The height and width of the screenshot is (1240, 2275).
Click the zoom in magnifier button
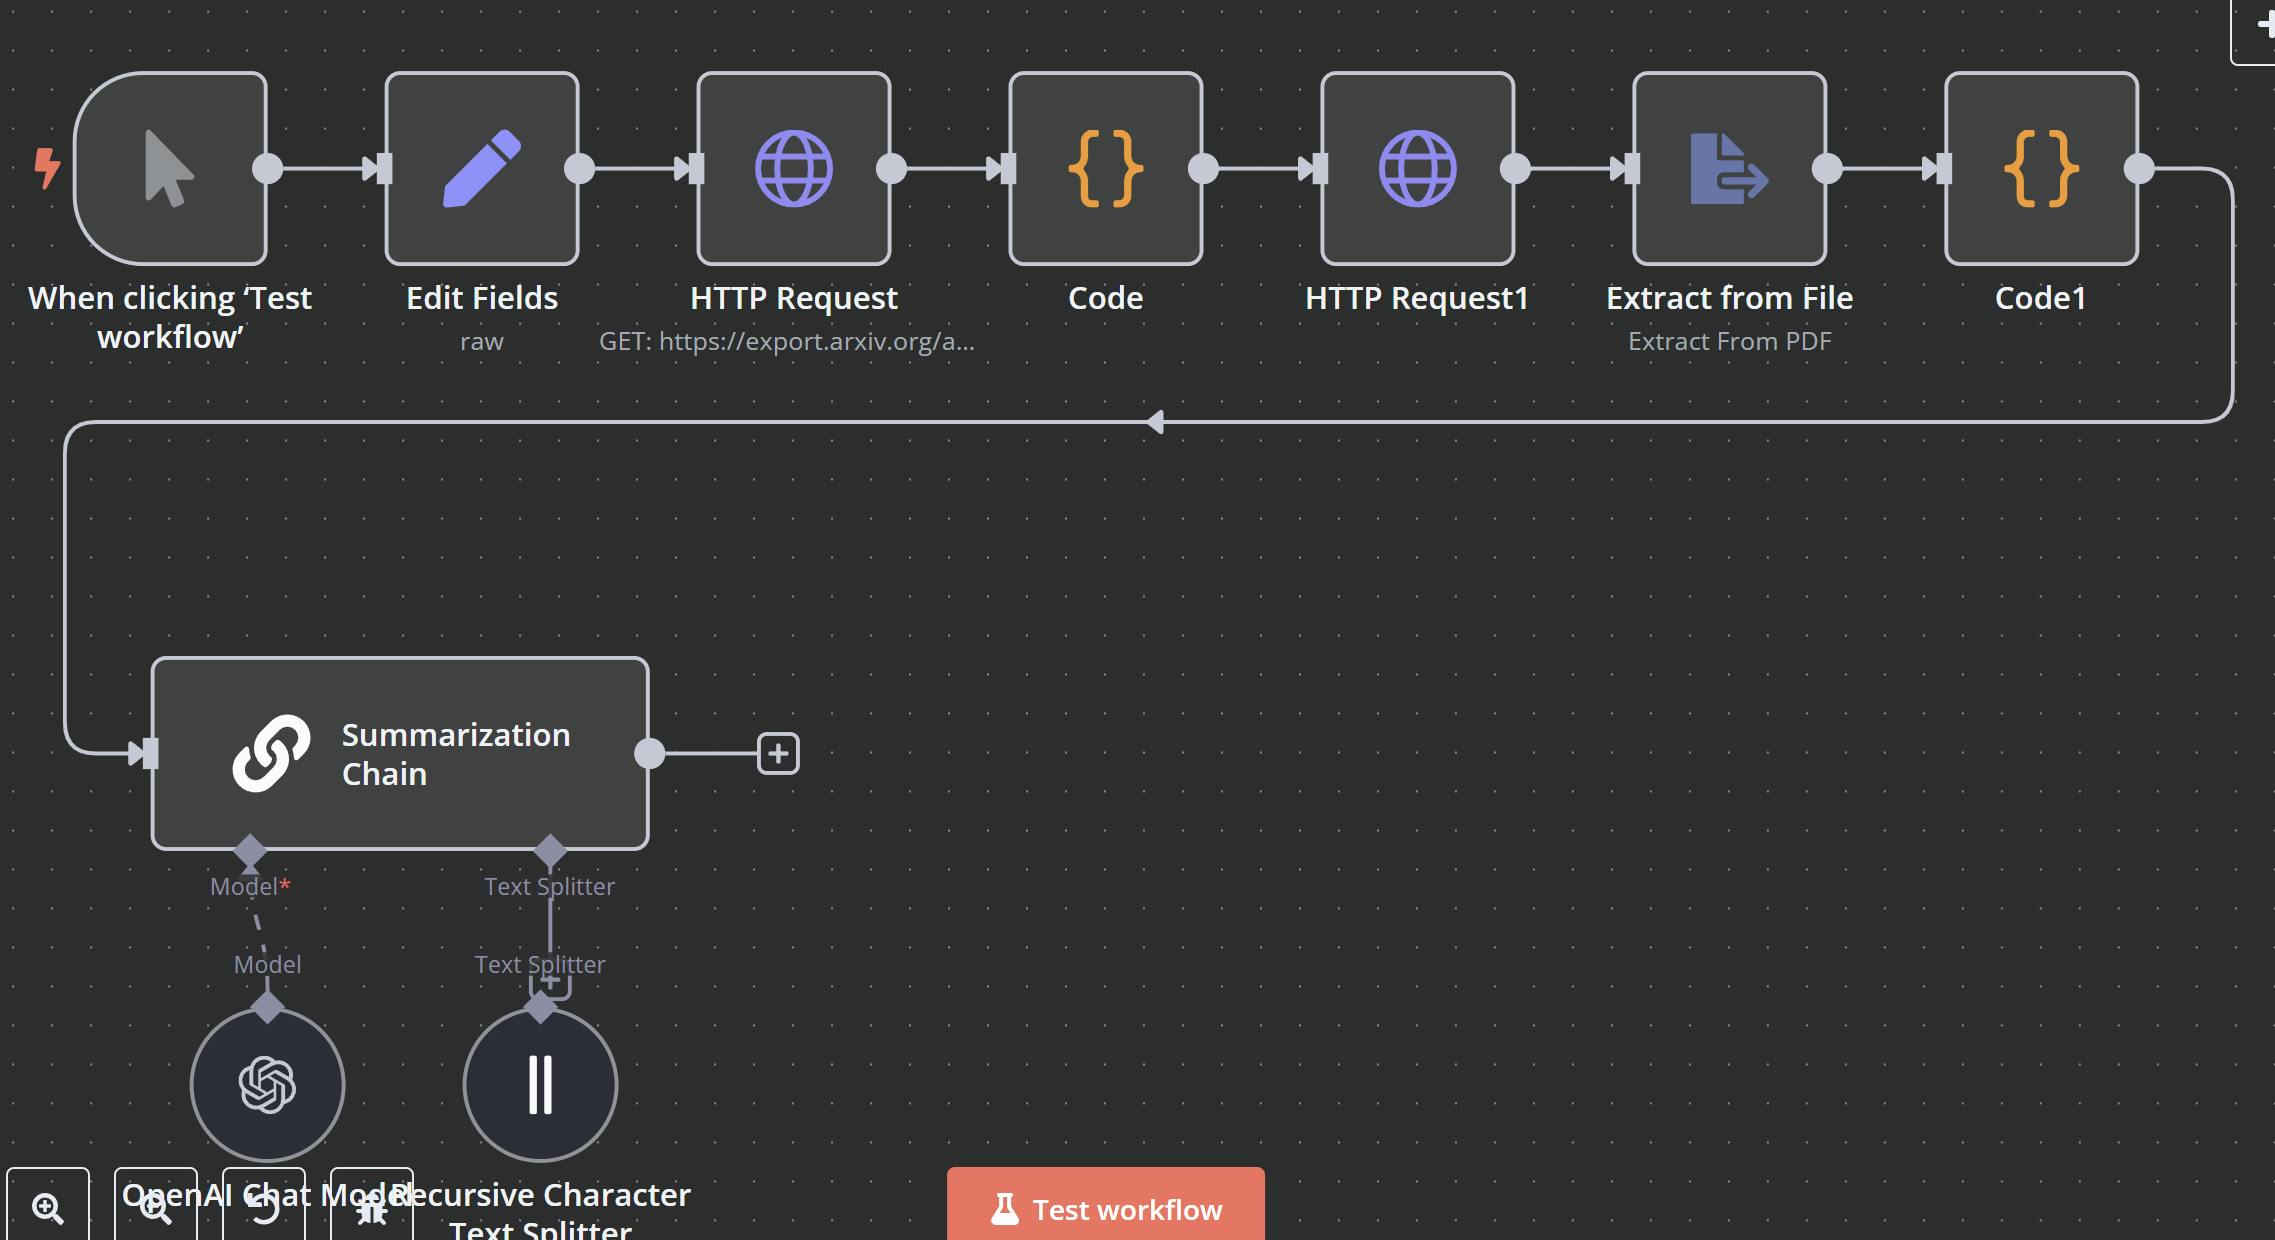click(48, 1207)
